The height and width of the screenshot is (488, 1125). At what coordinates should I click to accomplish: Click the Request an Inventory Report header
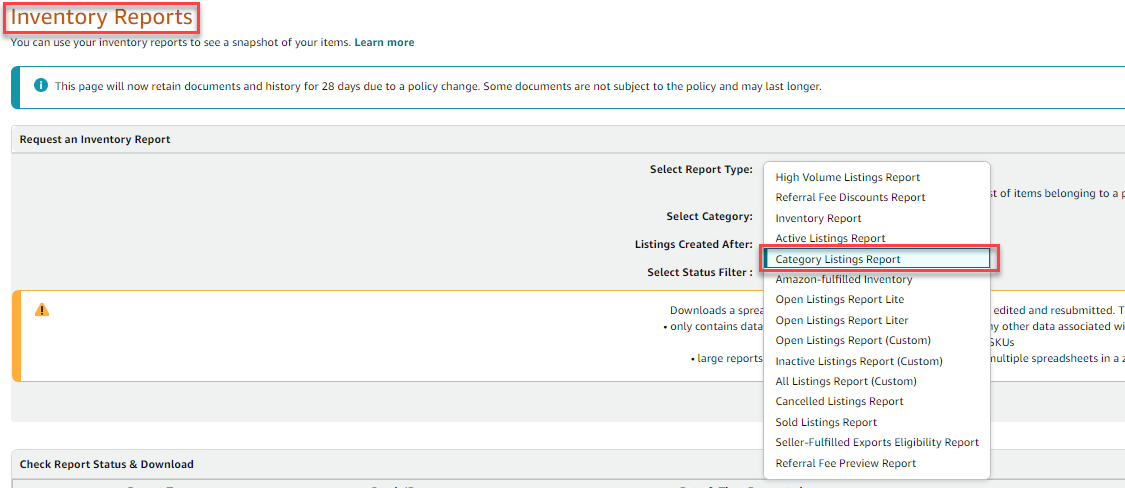pos(95,139)
